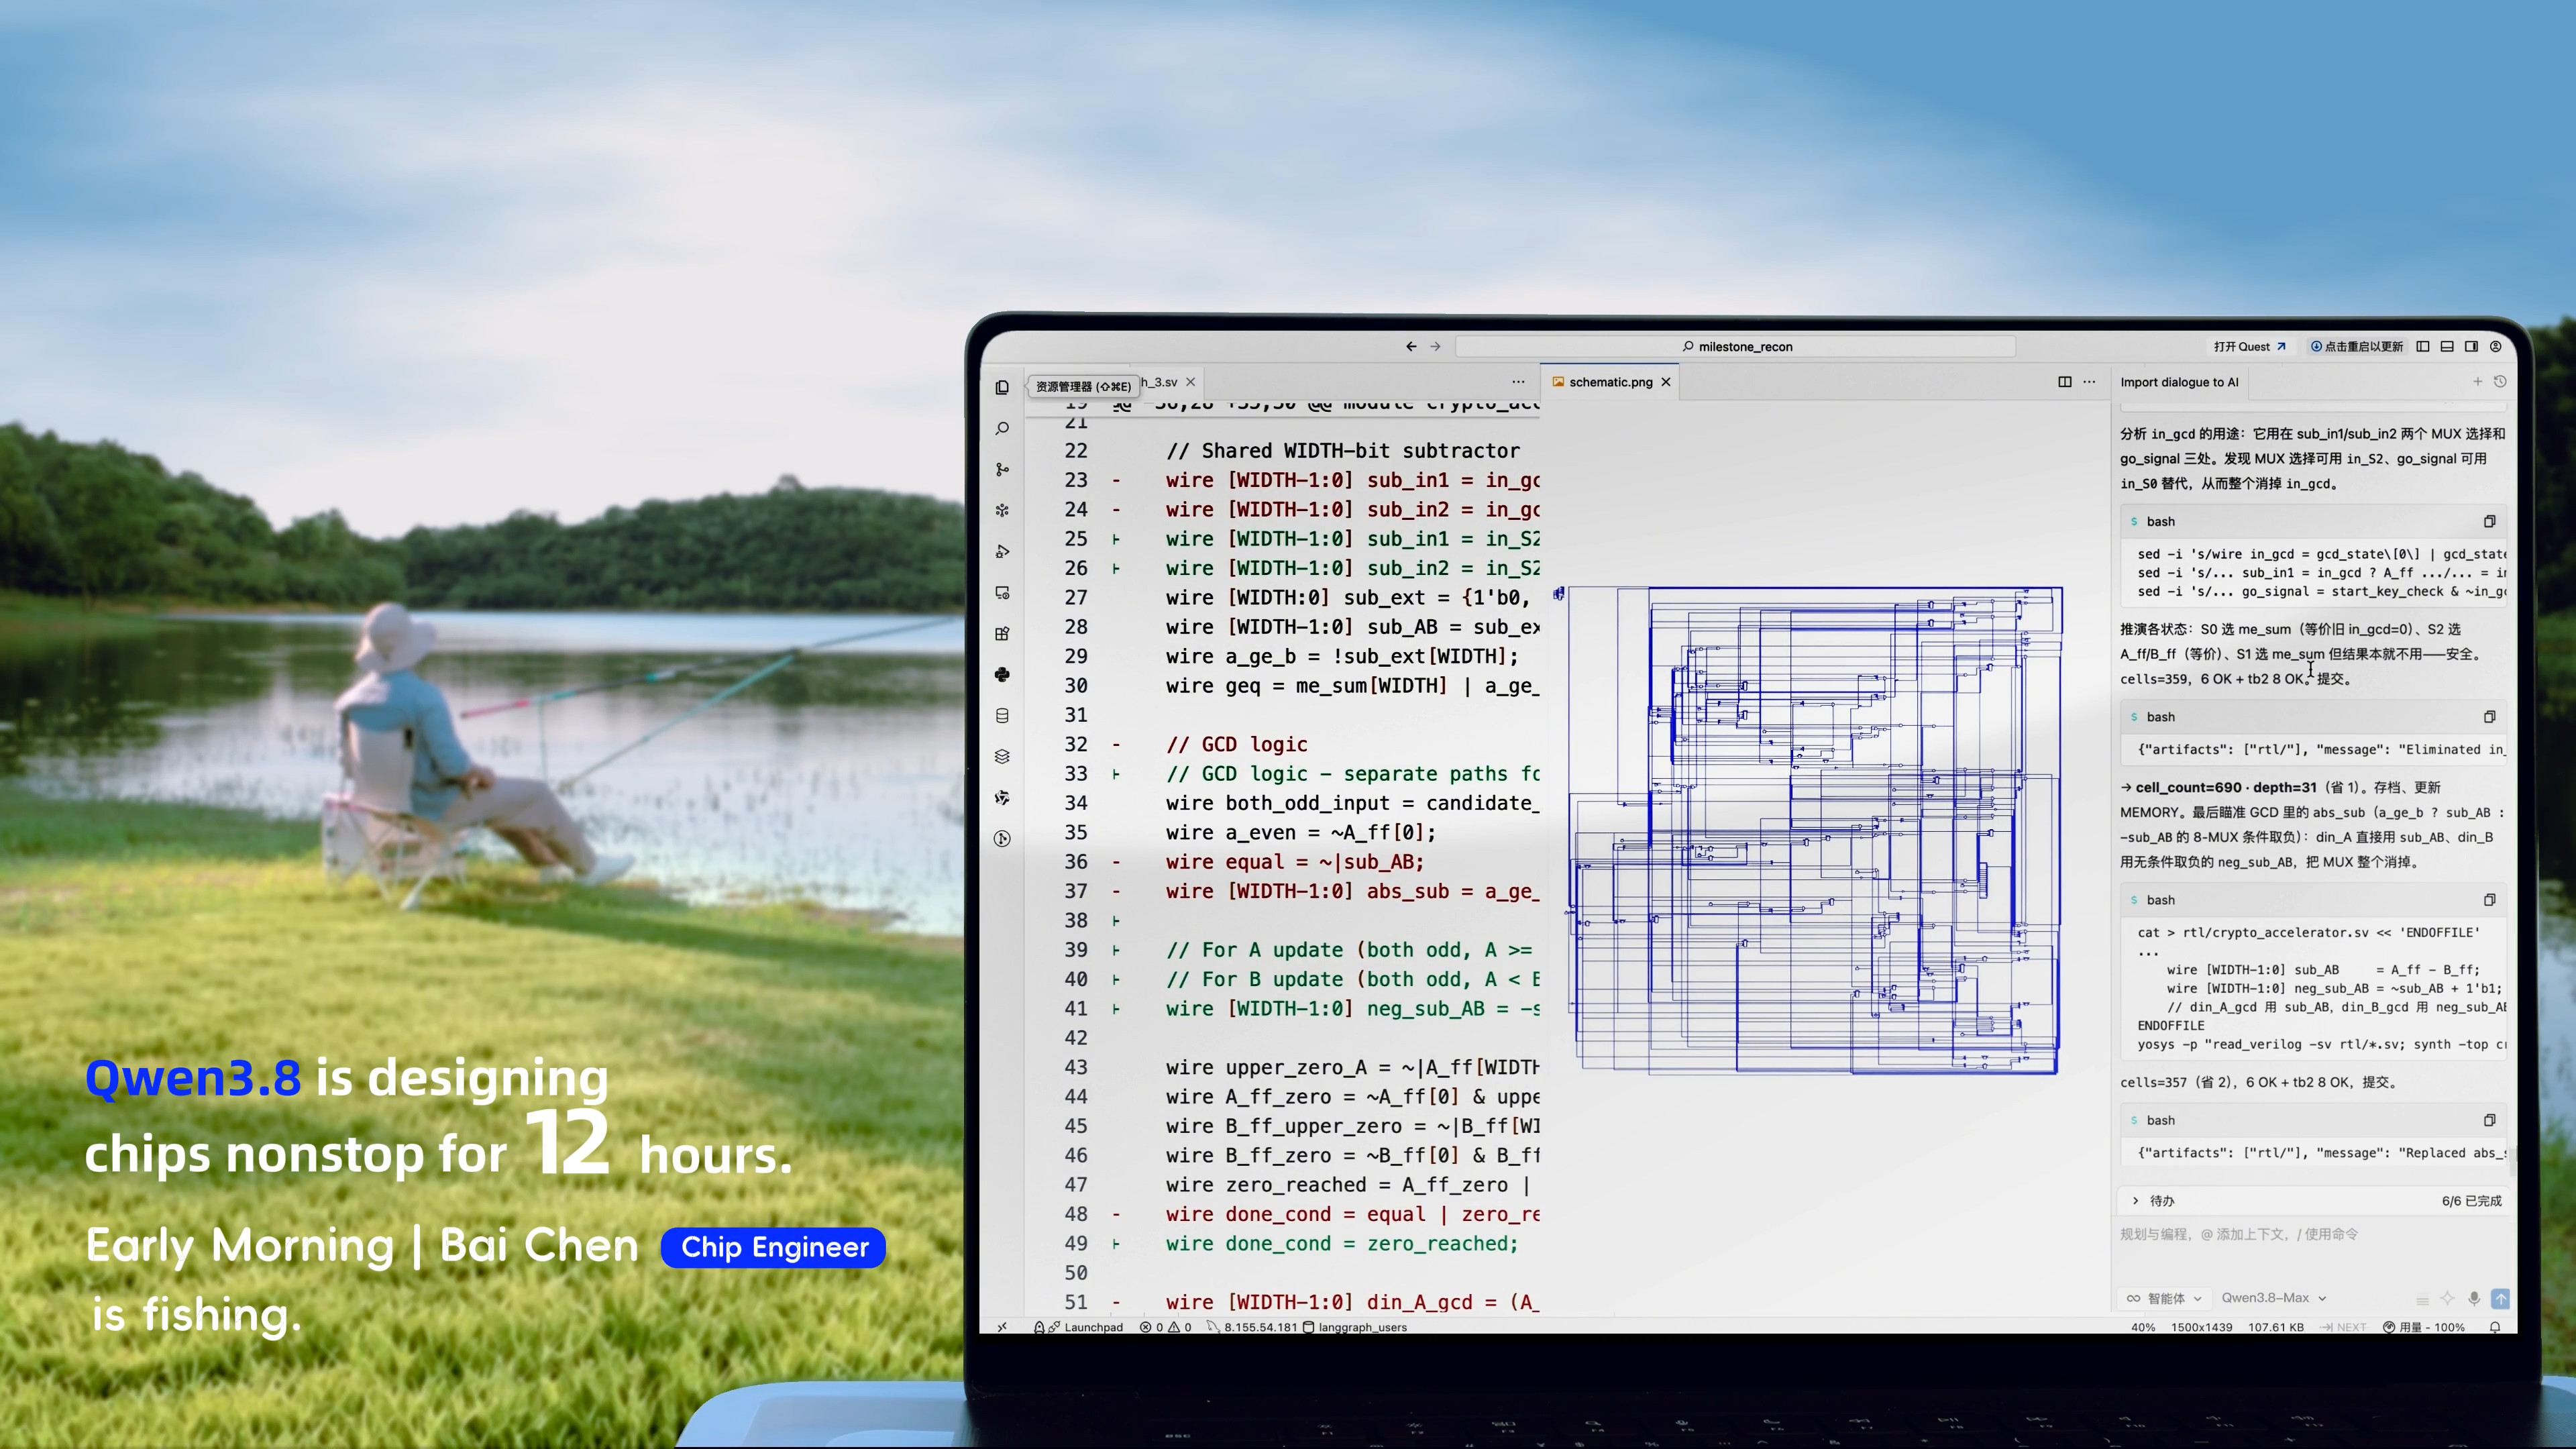Open the Source Control branch icon
This screenshot has height=1449, width=2576.
click(x=1002, y=469)
